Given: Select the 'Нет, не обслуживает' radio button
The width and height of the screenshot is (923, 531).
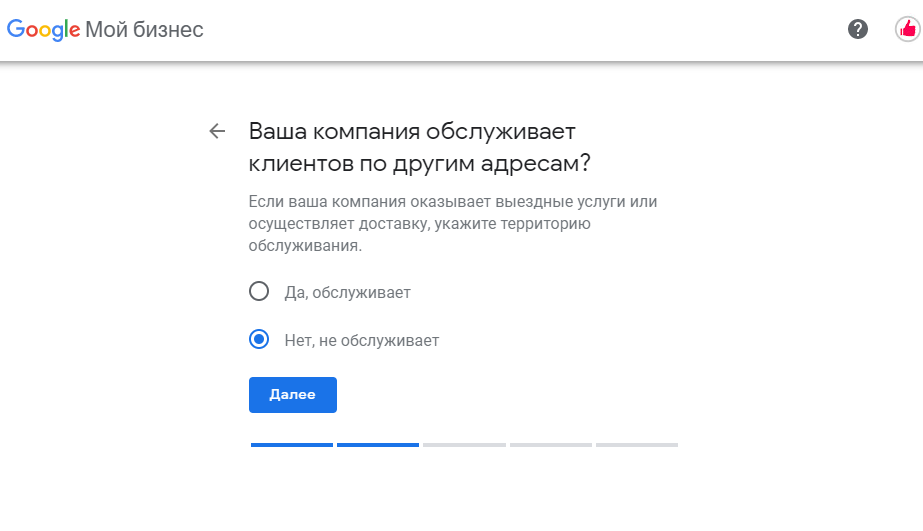Looking at the screenshot, I should 259,339.
